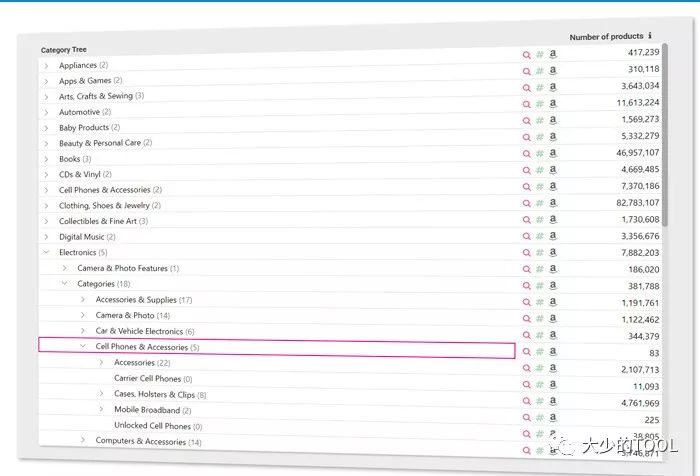Open Amazon icon in the 4,669,485 row

(x=553, y=170)
